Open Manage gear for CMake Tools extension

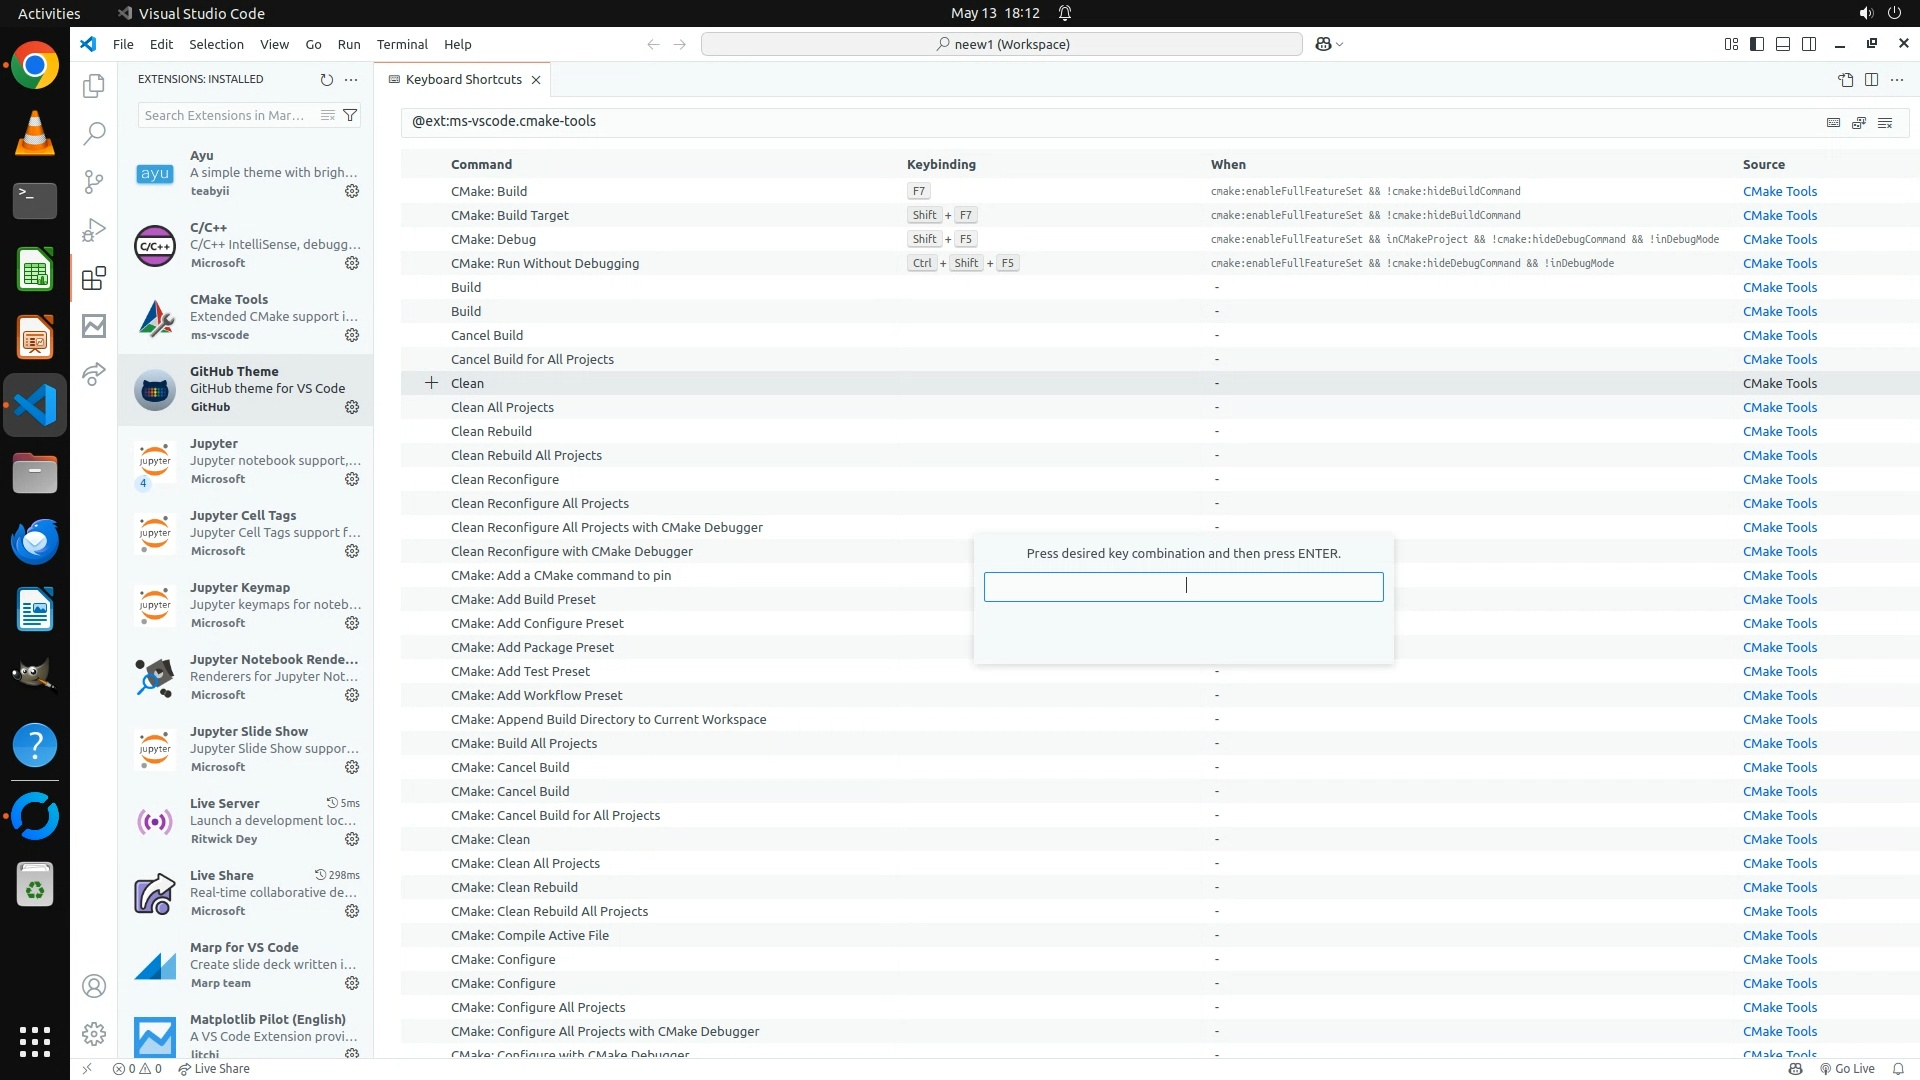tap(352, 335)
